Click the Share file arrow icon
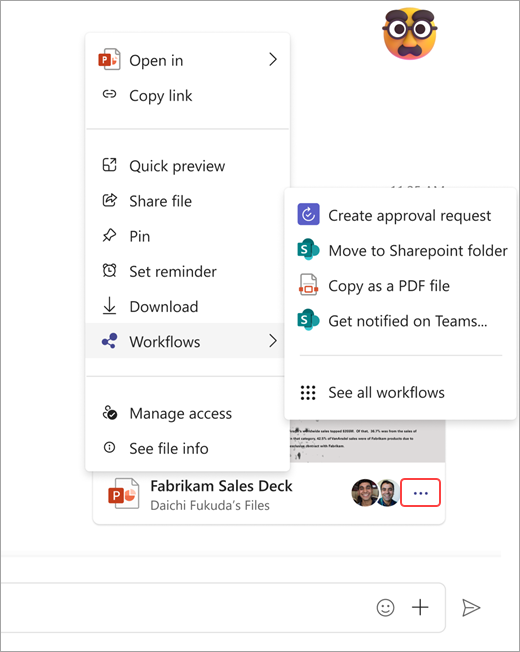The height and width of the screenshot is (652, 520). pos(109,200)
